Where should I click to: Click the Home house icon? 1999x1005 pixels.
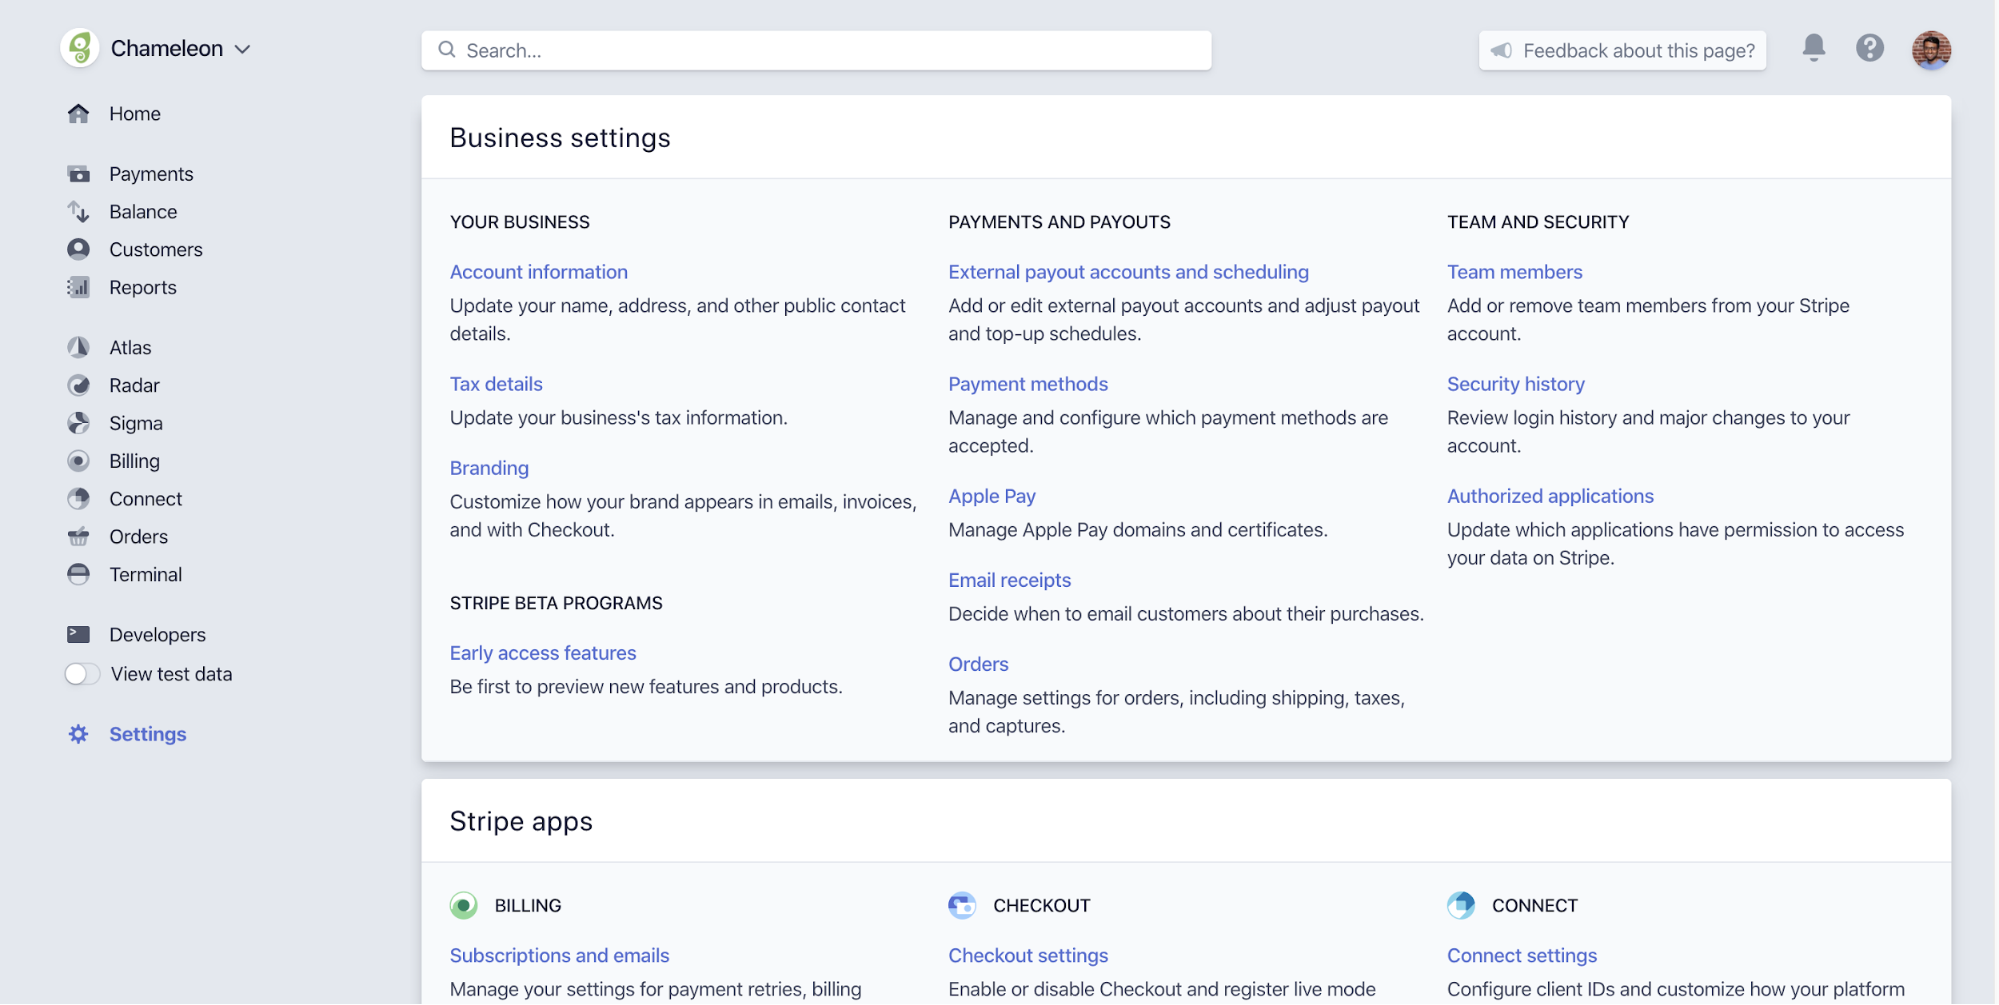[x=78, y=113]
